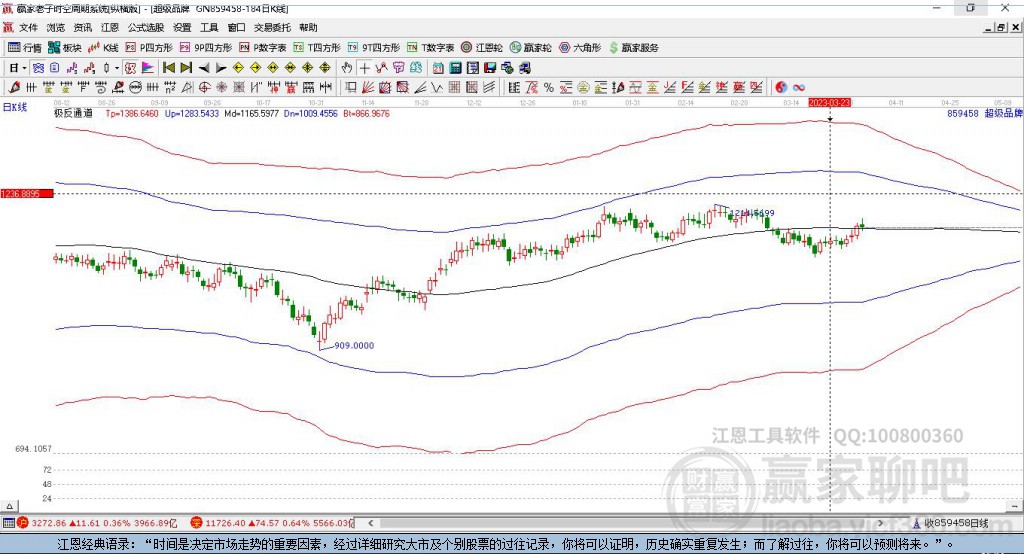This screenshot has width=1024, height=554.
Task: Toggle the crosshair cursor tool
Action: click(364, 67)
